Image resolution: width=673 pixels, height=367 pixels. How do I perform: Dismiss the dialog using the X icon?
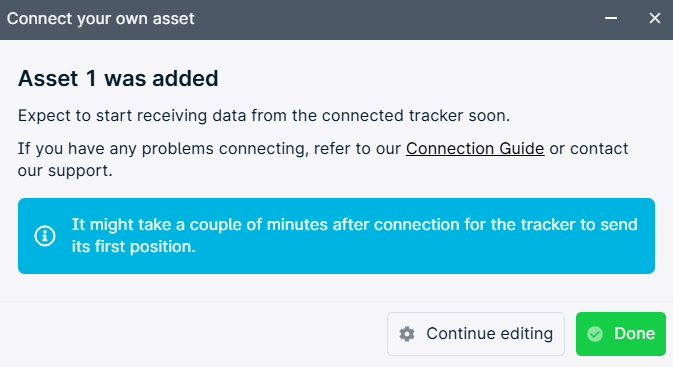pos(655,18)
